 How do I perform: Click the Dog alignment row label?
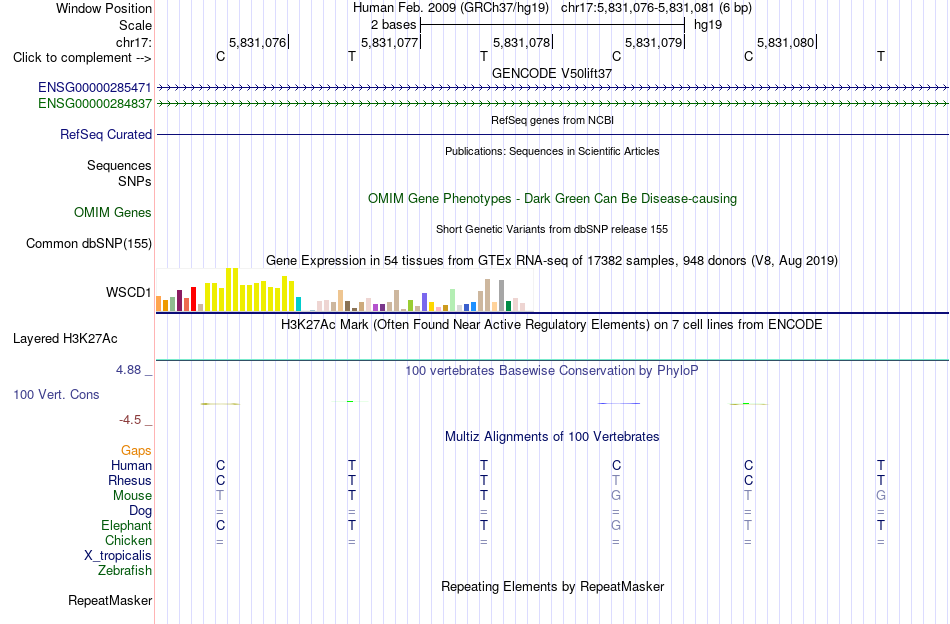click(140, 511)
